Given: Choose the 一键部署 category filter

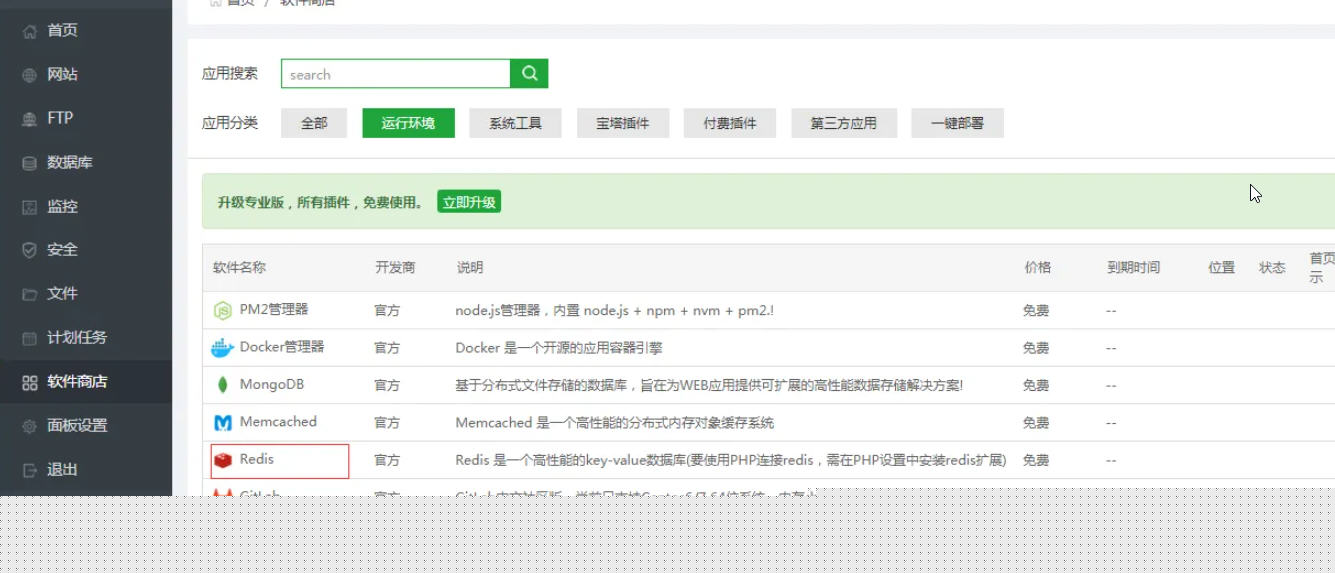Looking at the screenshot, I should 957,123.
